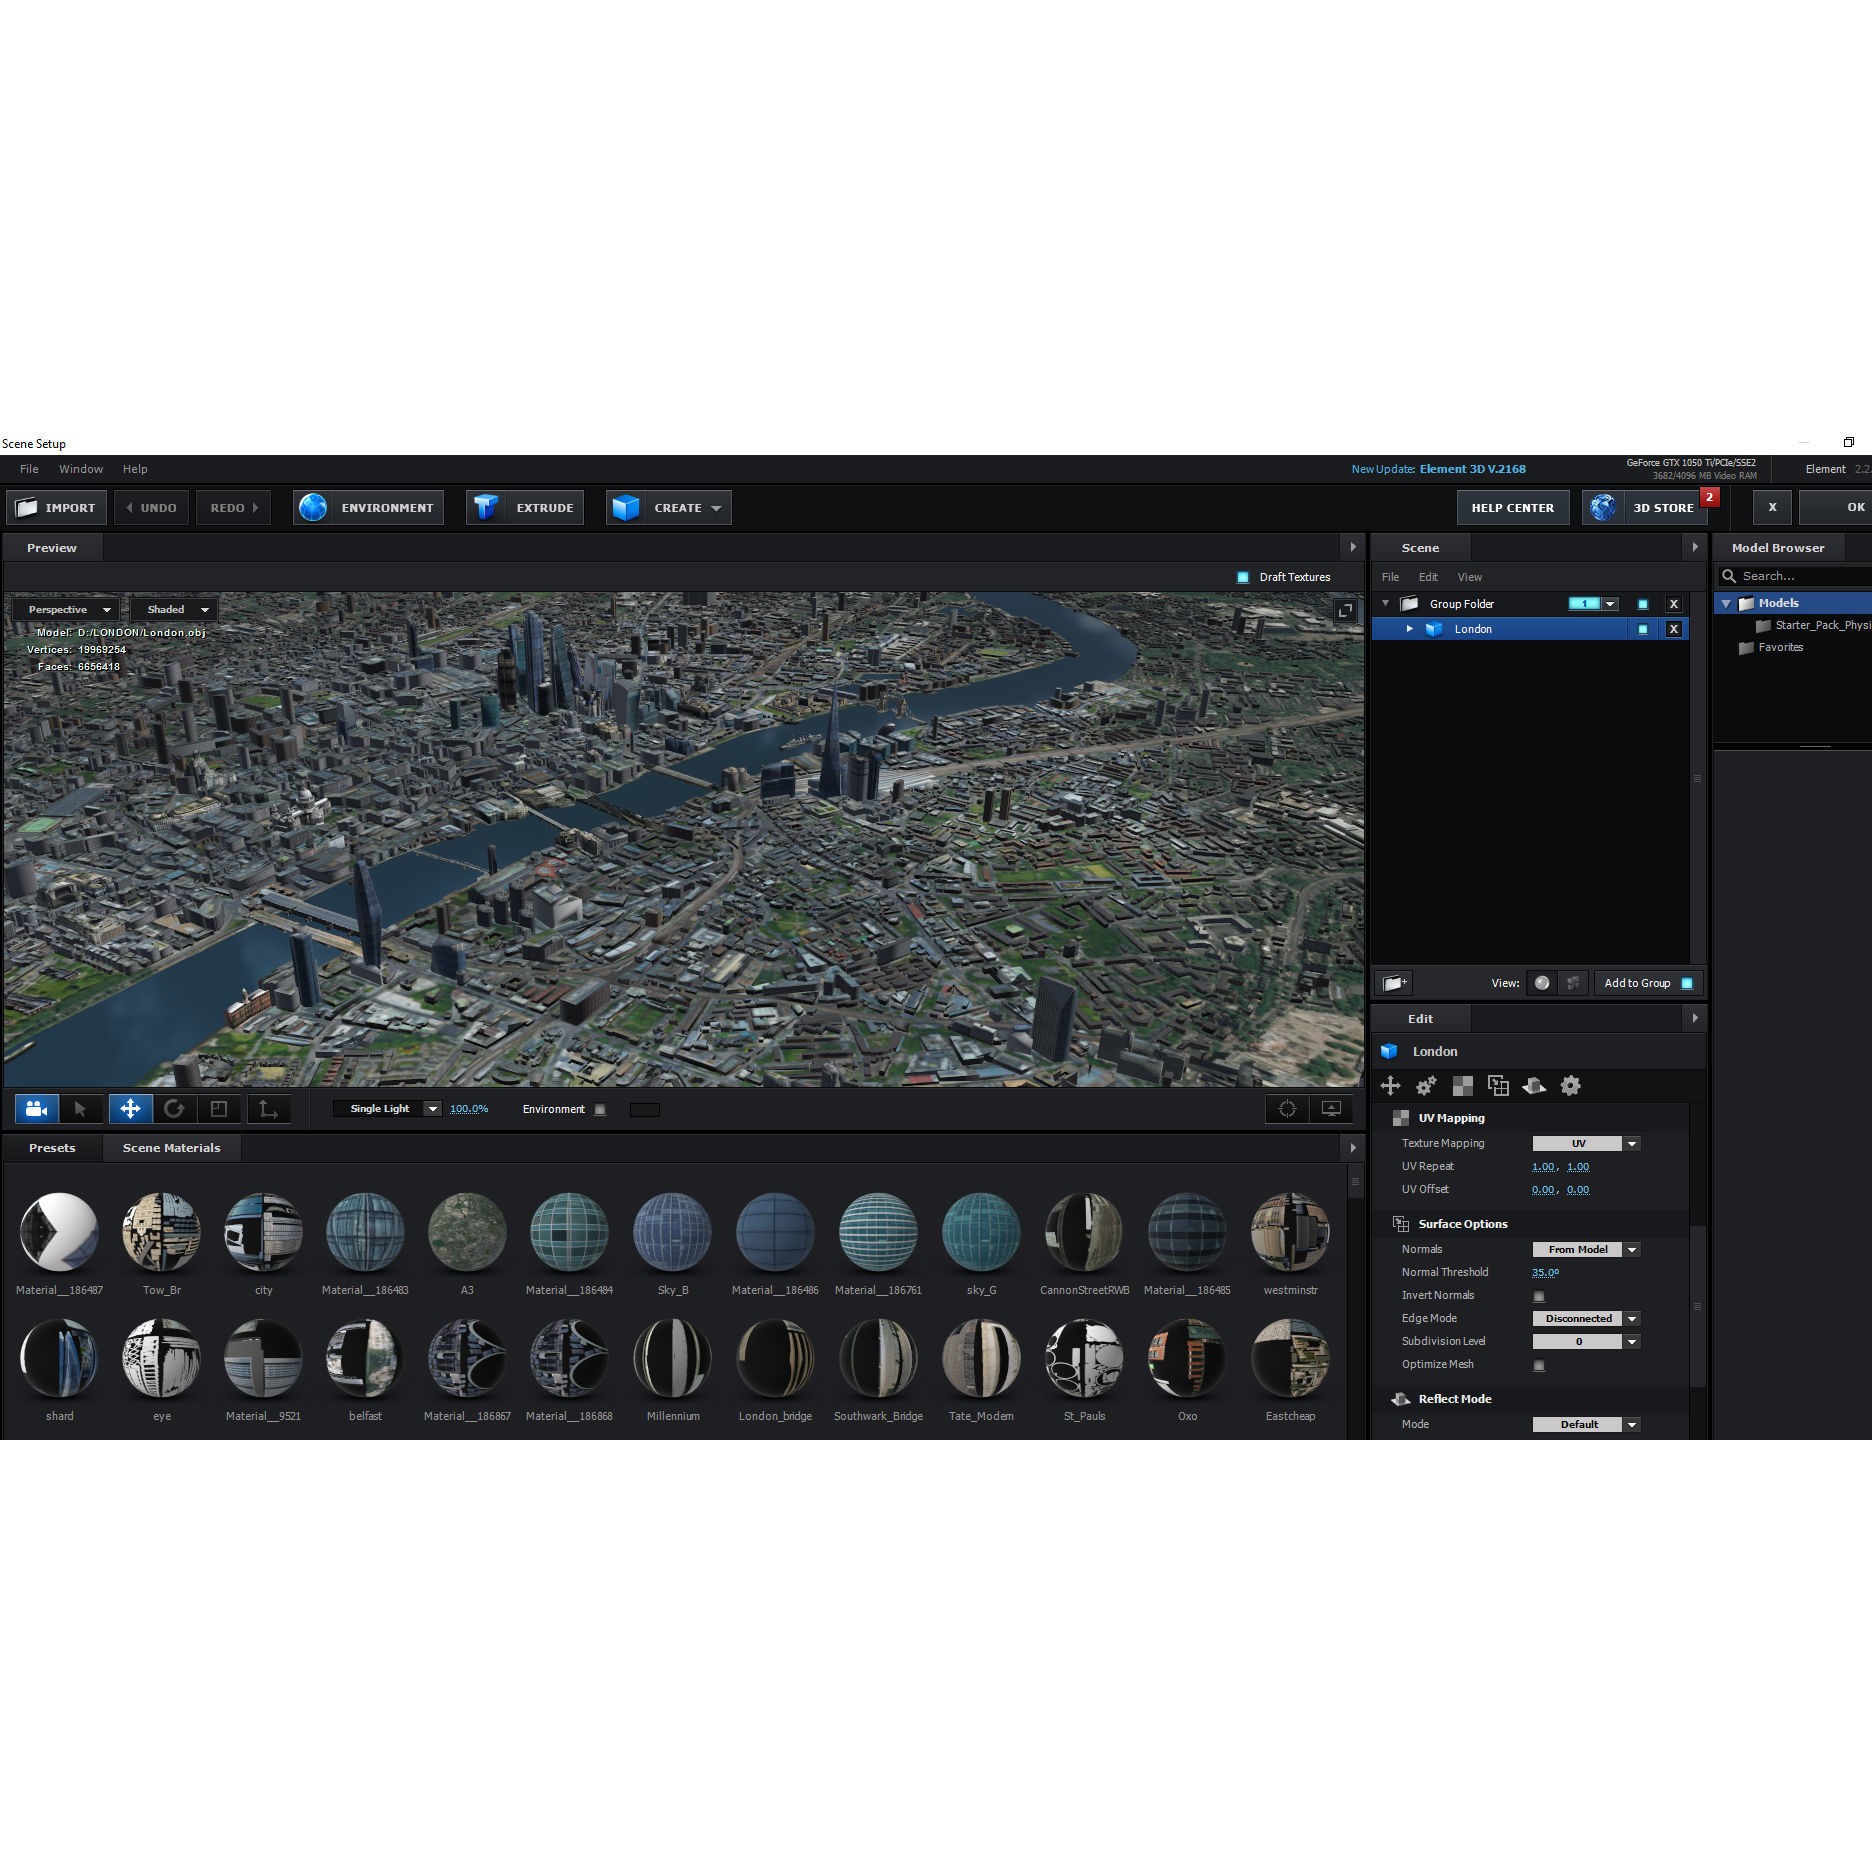Toggle Invert Normals in Surface Options
The width and height of the screenshot is (1872, 1872).
pyautogui.click(x=1537, y=1295)
